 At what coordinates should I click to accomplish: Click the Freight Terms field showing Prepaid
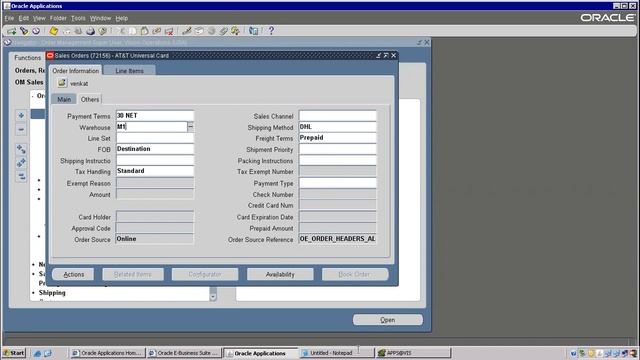coord(338,138)
